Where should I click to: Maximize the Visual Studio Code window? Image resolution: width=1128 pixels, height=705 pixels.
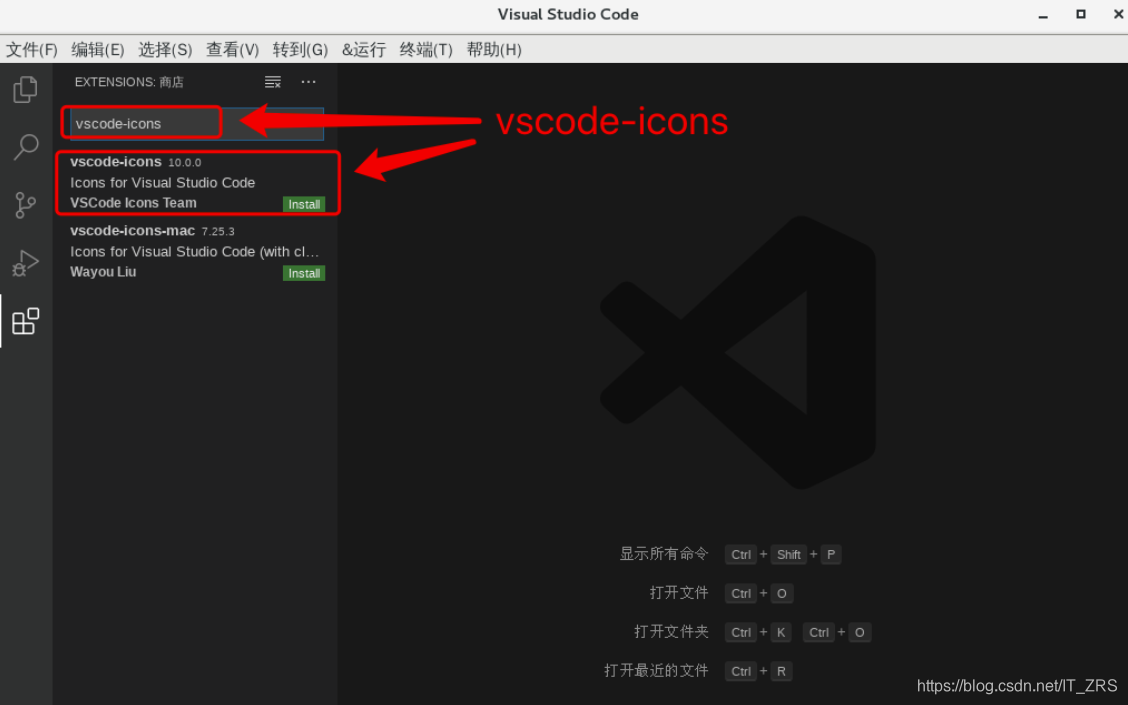tap(1081, 14)
